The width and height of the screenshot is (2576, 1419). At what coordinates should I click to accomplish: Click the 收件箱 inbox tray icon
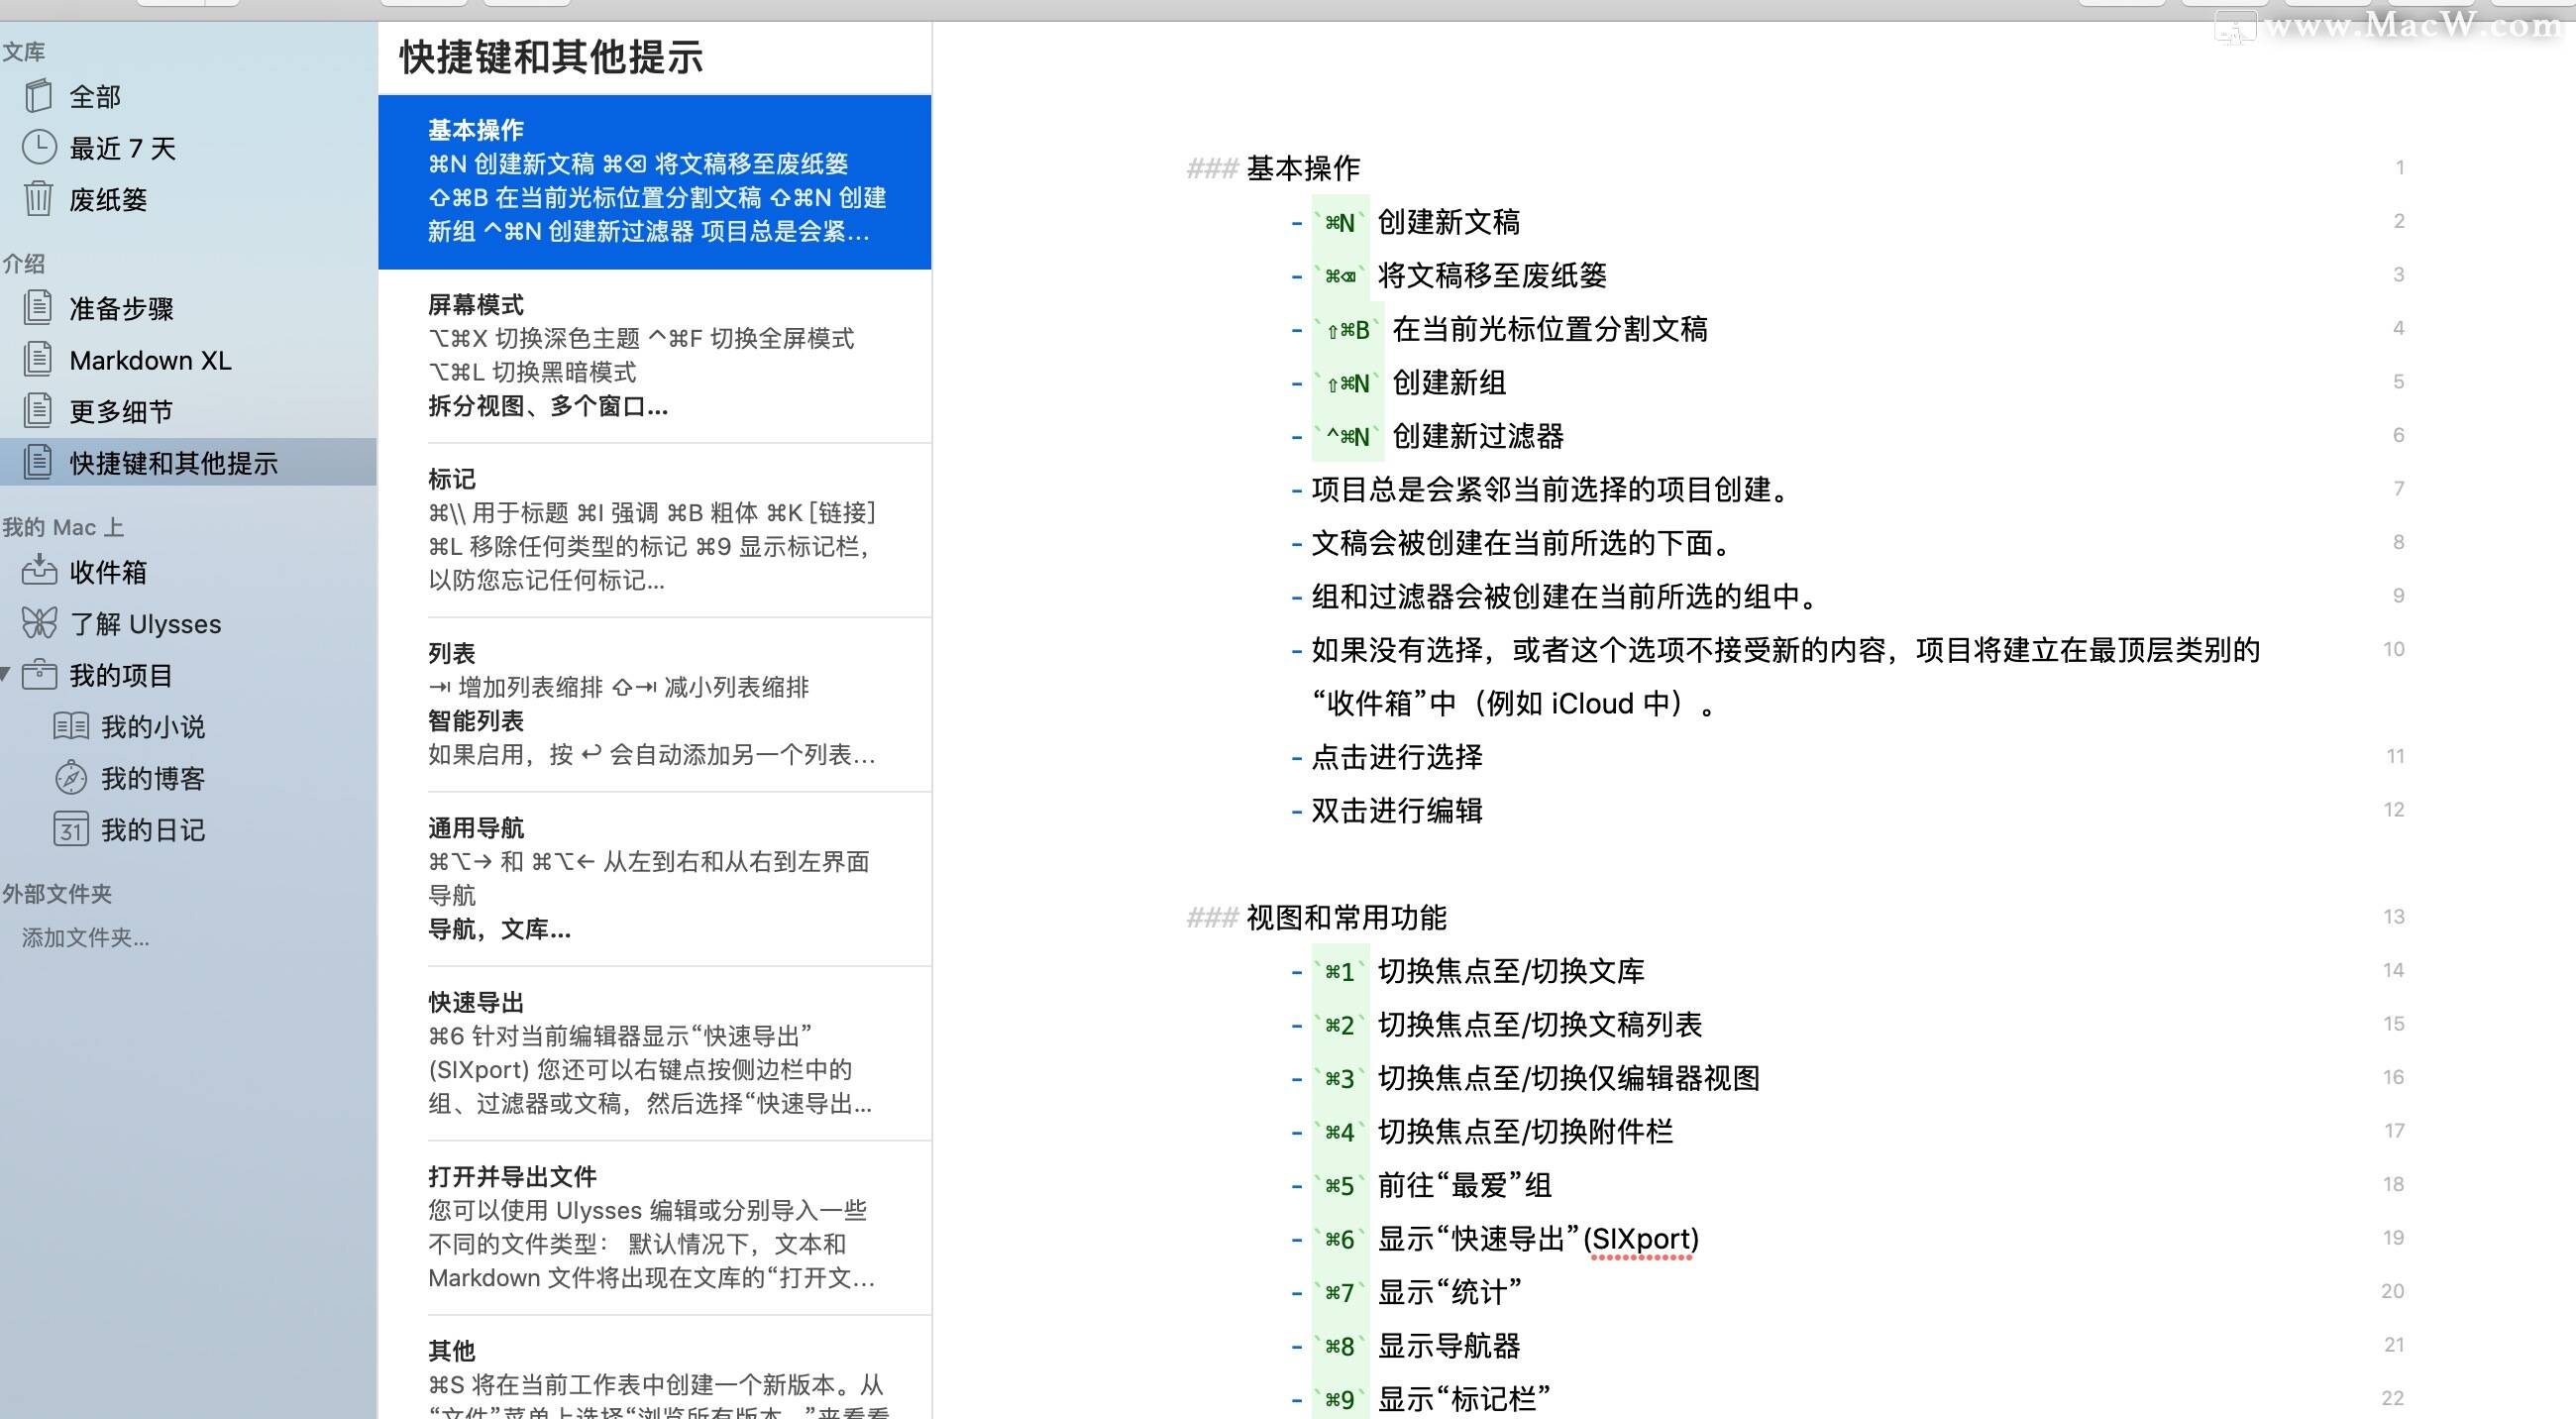38,571
